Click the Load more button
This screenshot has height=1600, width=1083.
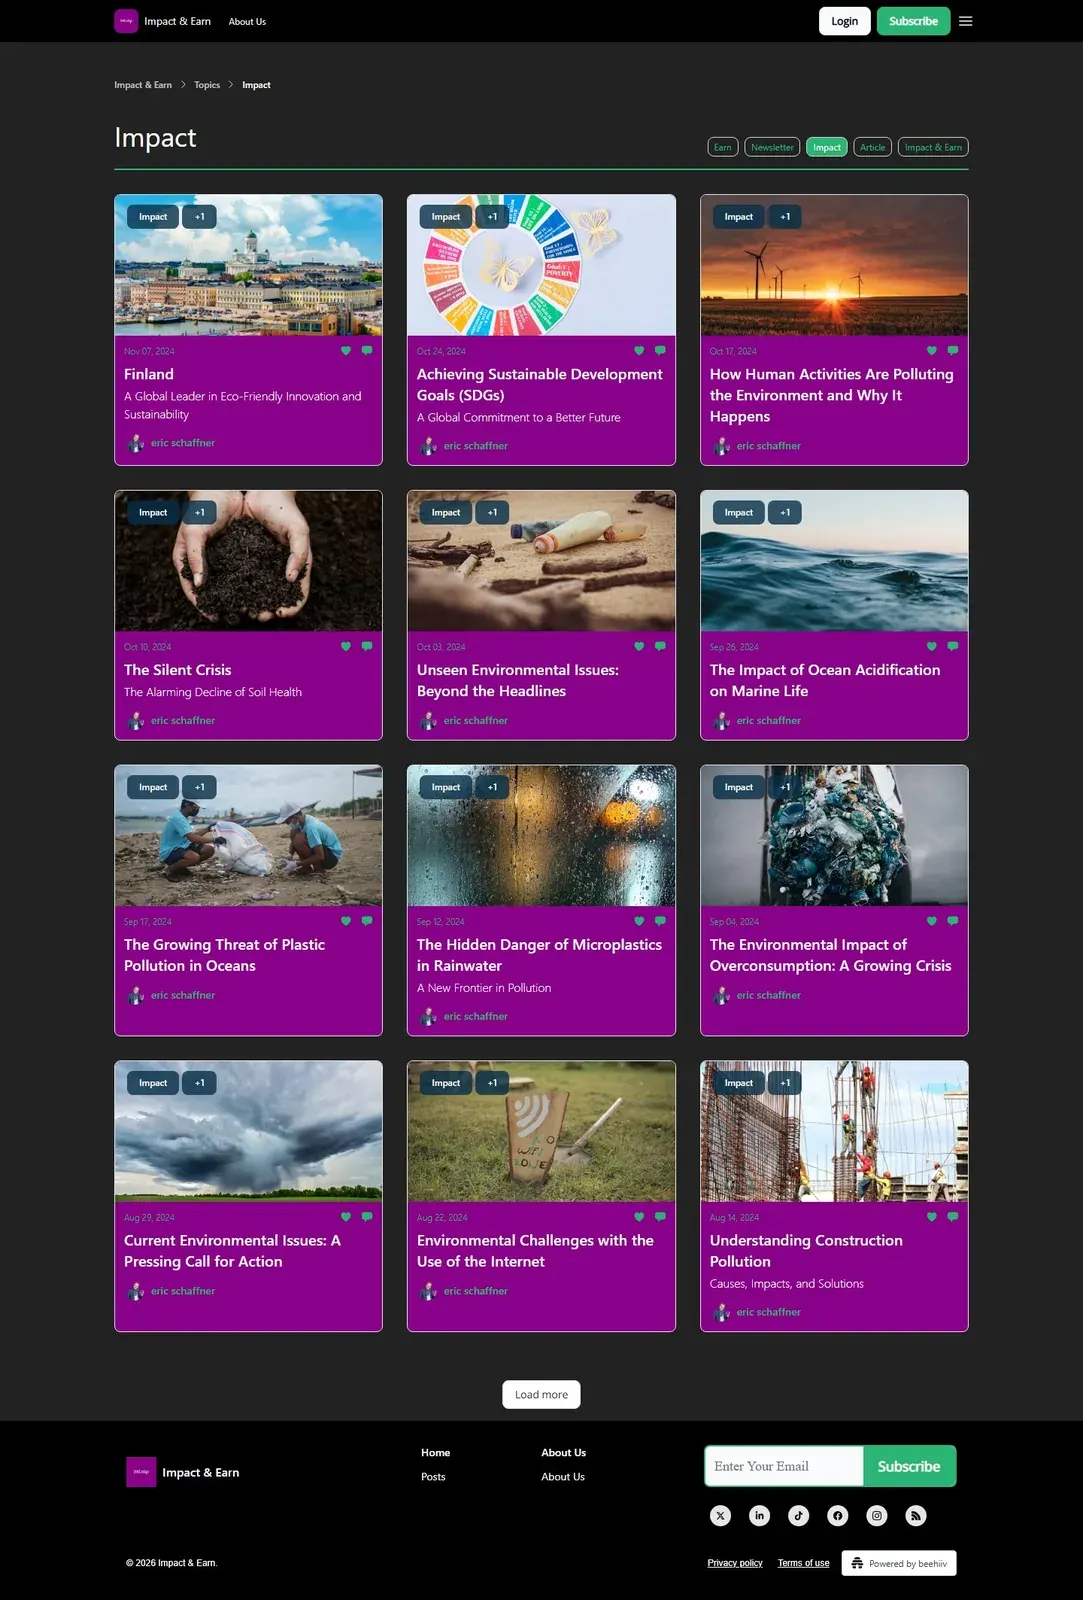541,1394
